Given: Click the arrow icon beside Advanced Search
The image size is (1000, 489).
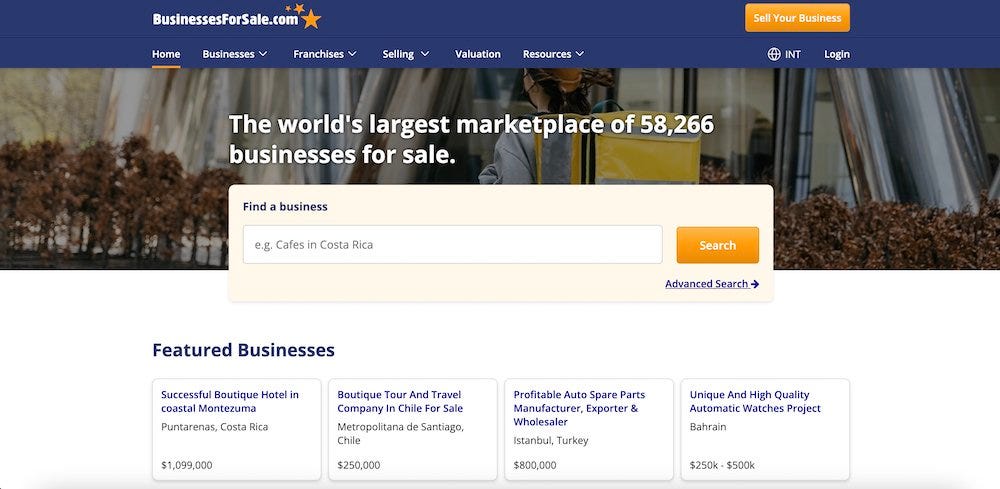Looking at the screenshot, I should pos(755,284).
